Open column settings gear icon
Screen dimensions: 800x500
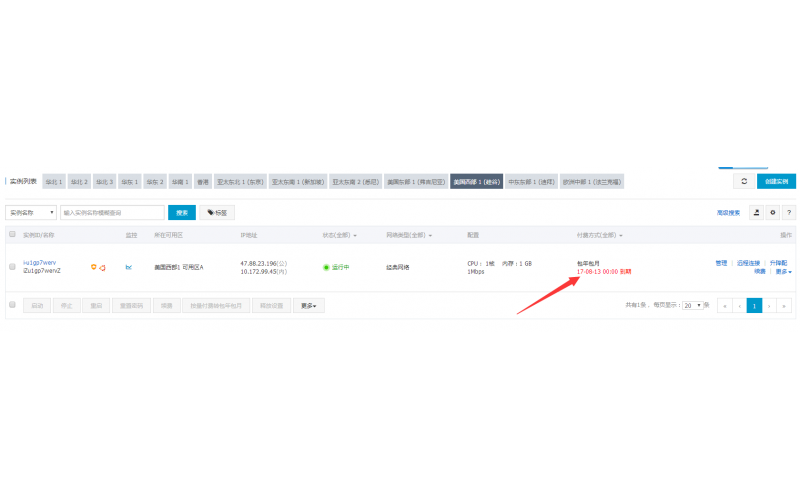click(x=772, y=212)
